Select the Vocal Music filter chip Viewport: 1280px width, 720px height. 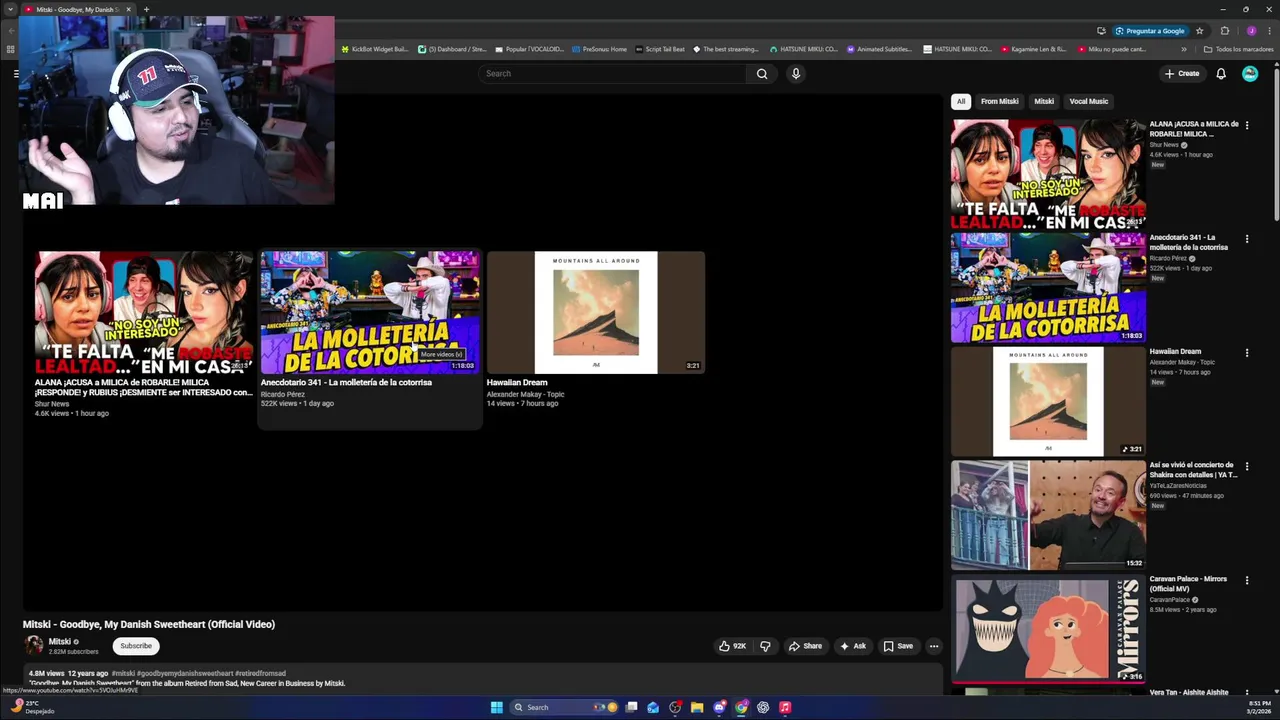click(x=1089, y=101)
